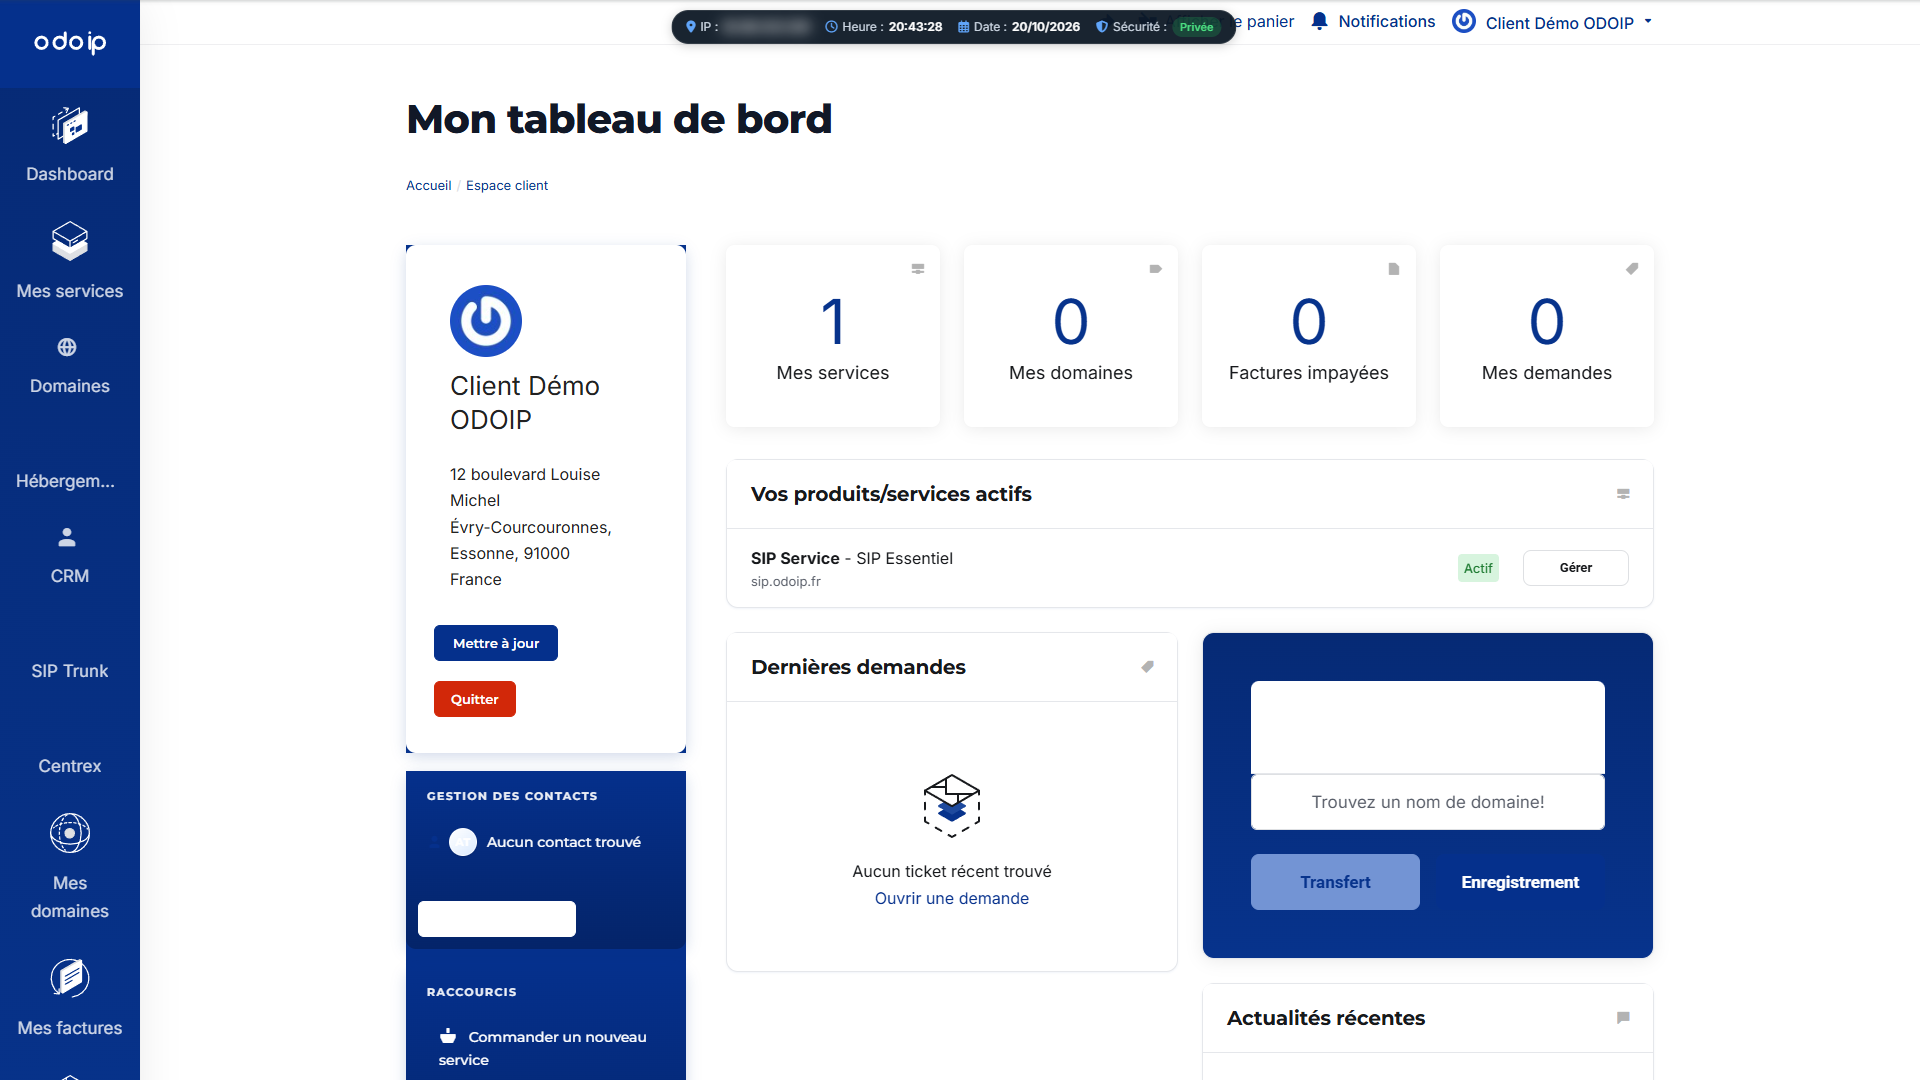Click the flag icon in Actualités récentes header

1623,1018
